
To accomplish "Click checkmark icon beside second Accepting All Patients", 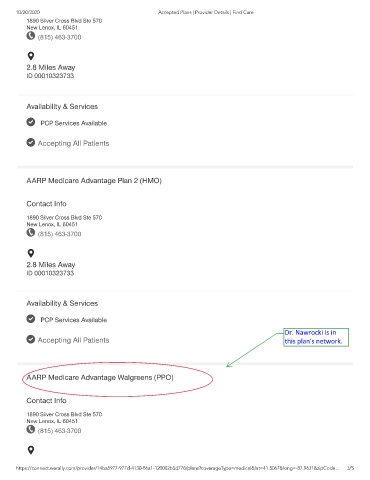I will pyautogui.click(x=31, y=339).
